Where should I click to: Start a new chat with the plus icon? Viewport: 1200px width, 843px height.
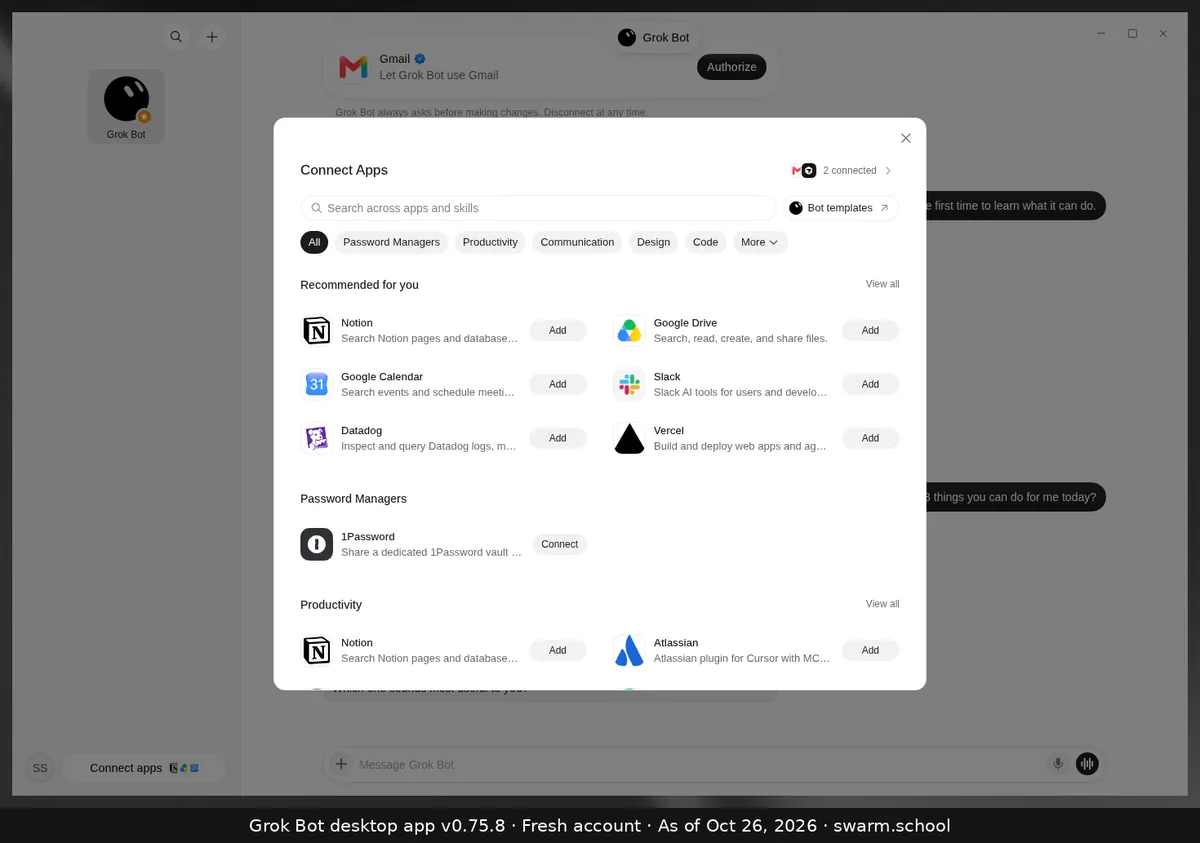[x=212, y=37]
